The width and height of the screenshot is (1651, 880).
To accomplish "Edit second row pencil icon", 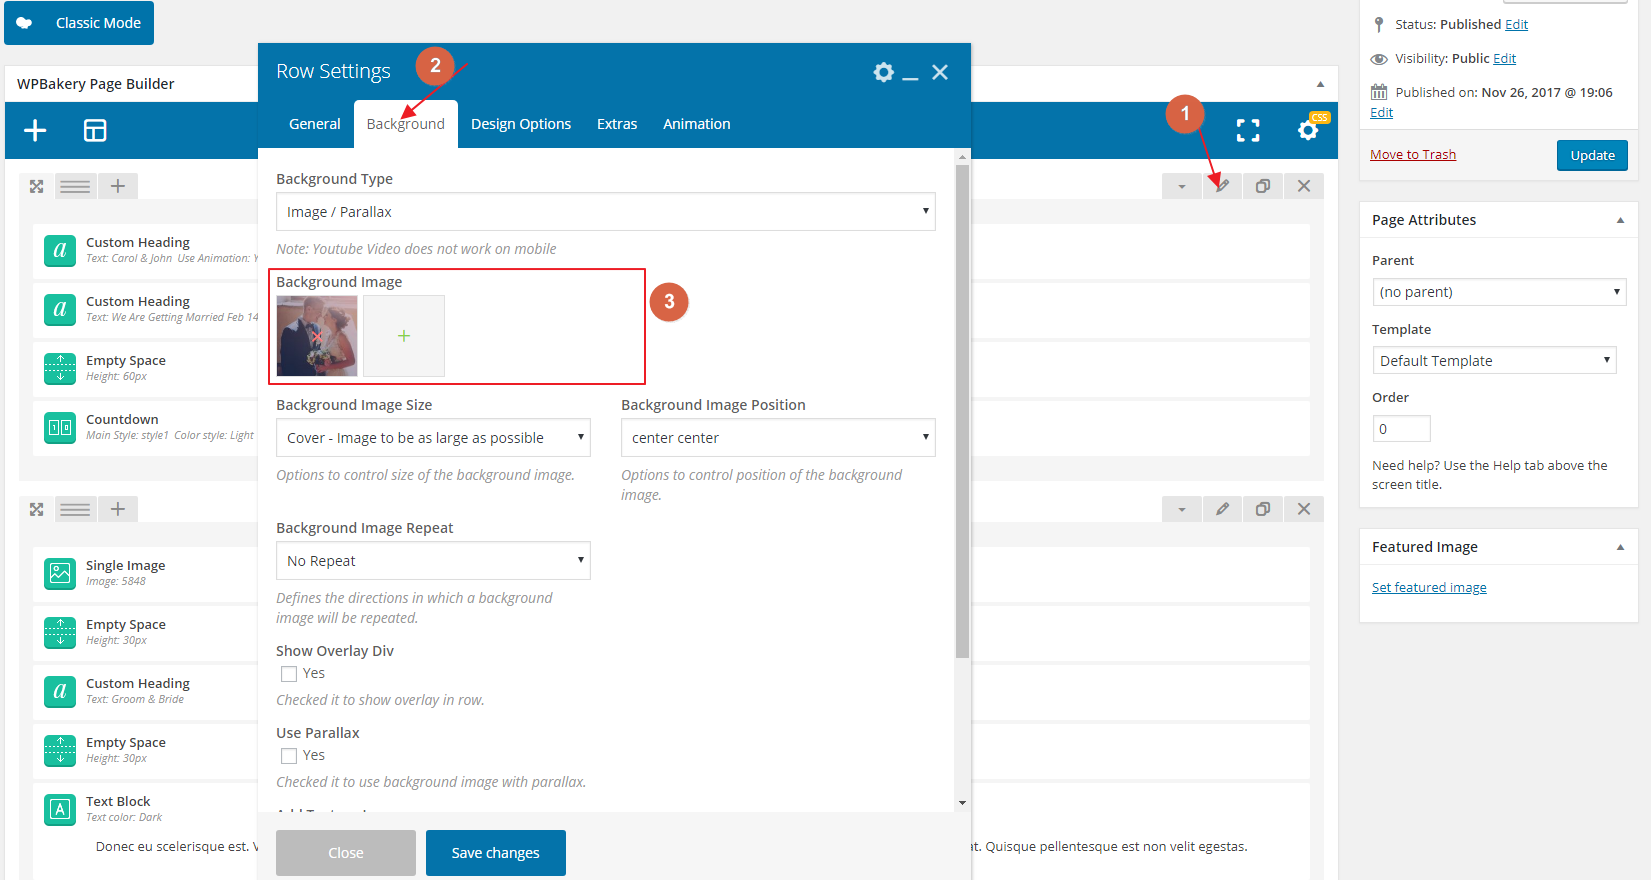I will pos(1222,509).
